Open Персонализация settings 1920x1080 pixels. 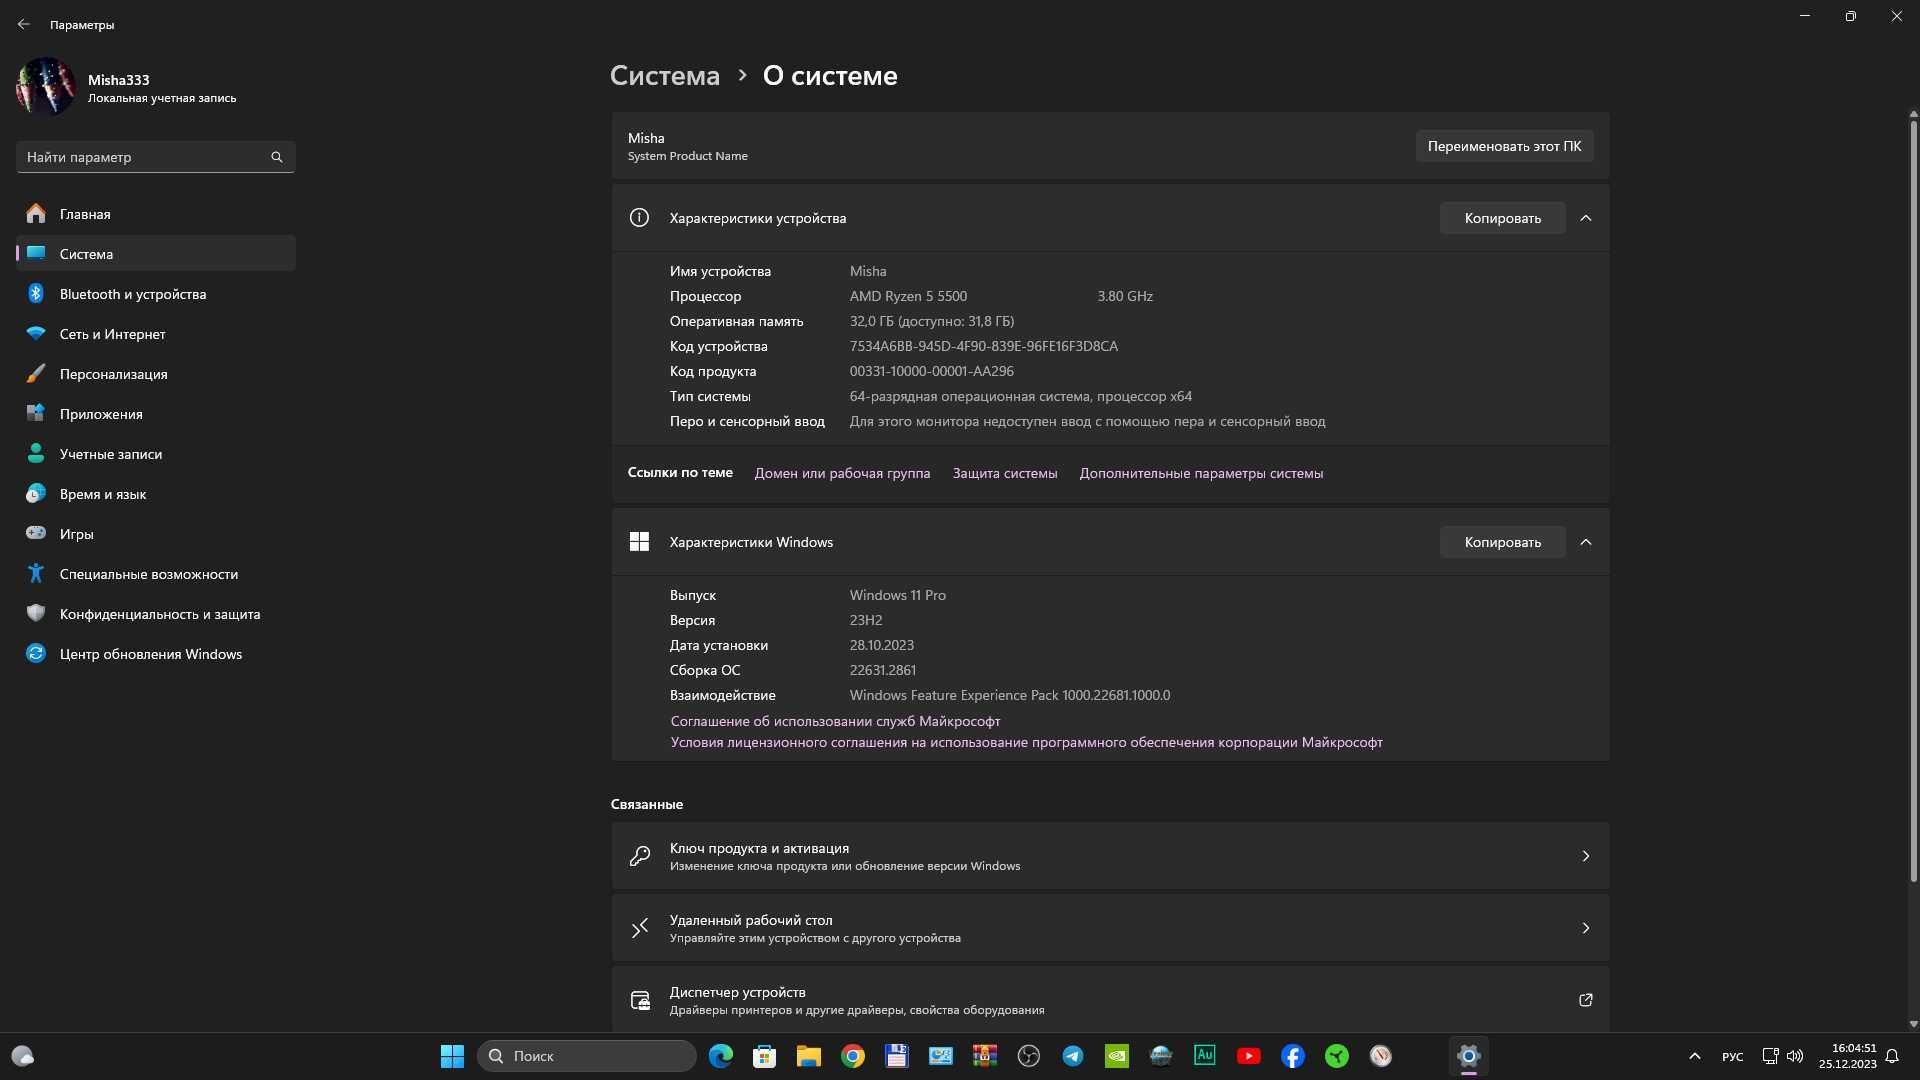(x=155, y=374)
